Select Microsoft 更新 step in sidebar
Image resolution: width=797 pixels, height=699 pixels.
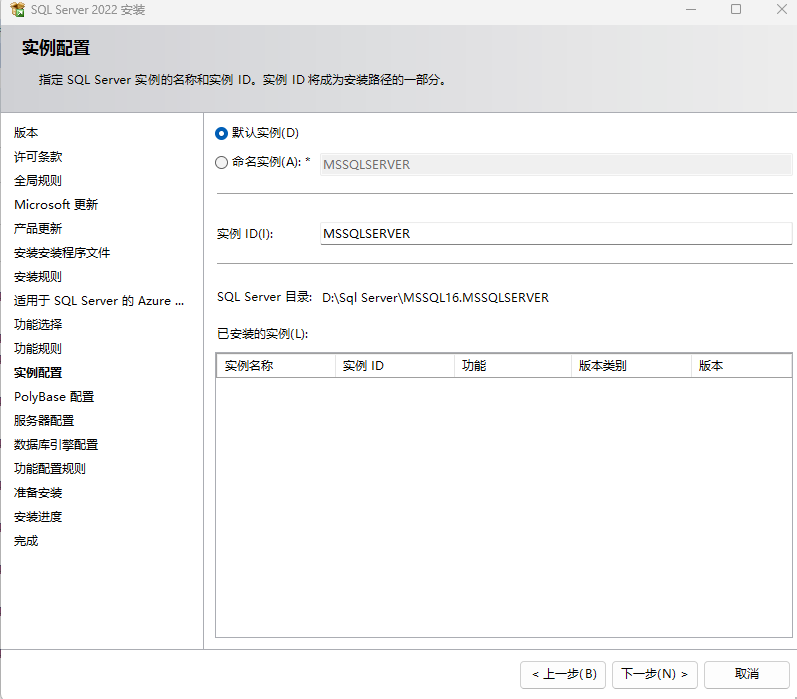pos(56,205)
